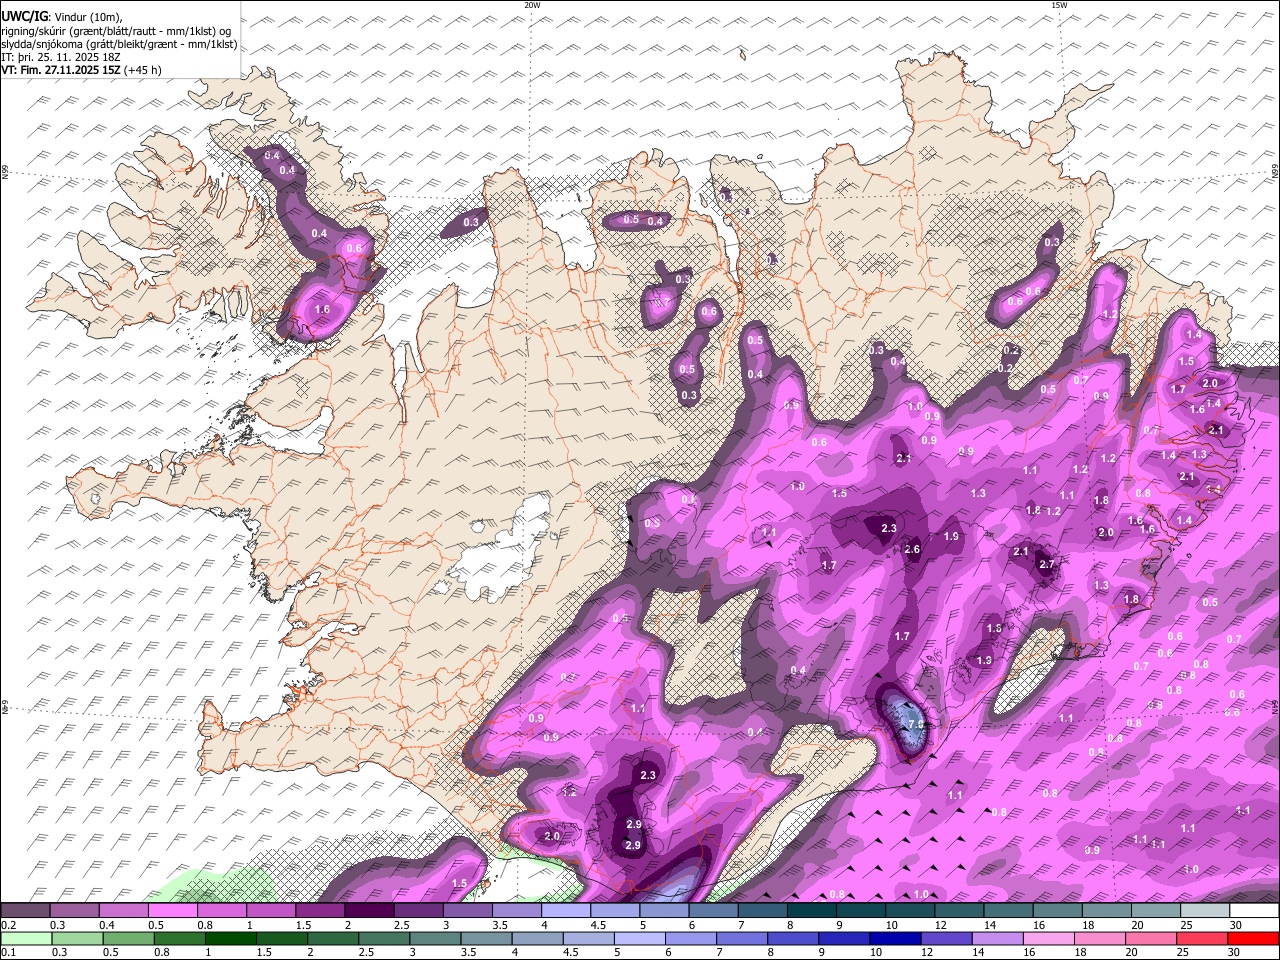Image resolution: width=1280 pixels, height=960 pixels.
Task: Select the red-pink rain swatch labeled 25
Action: [x=1202, y=939]
